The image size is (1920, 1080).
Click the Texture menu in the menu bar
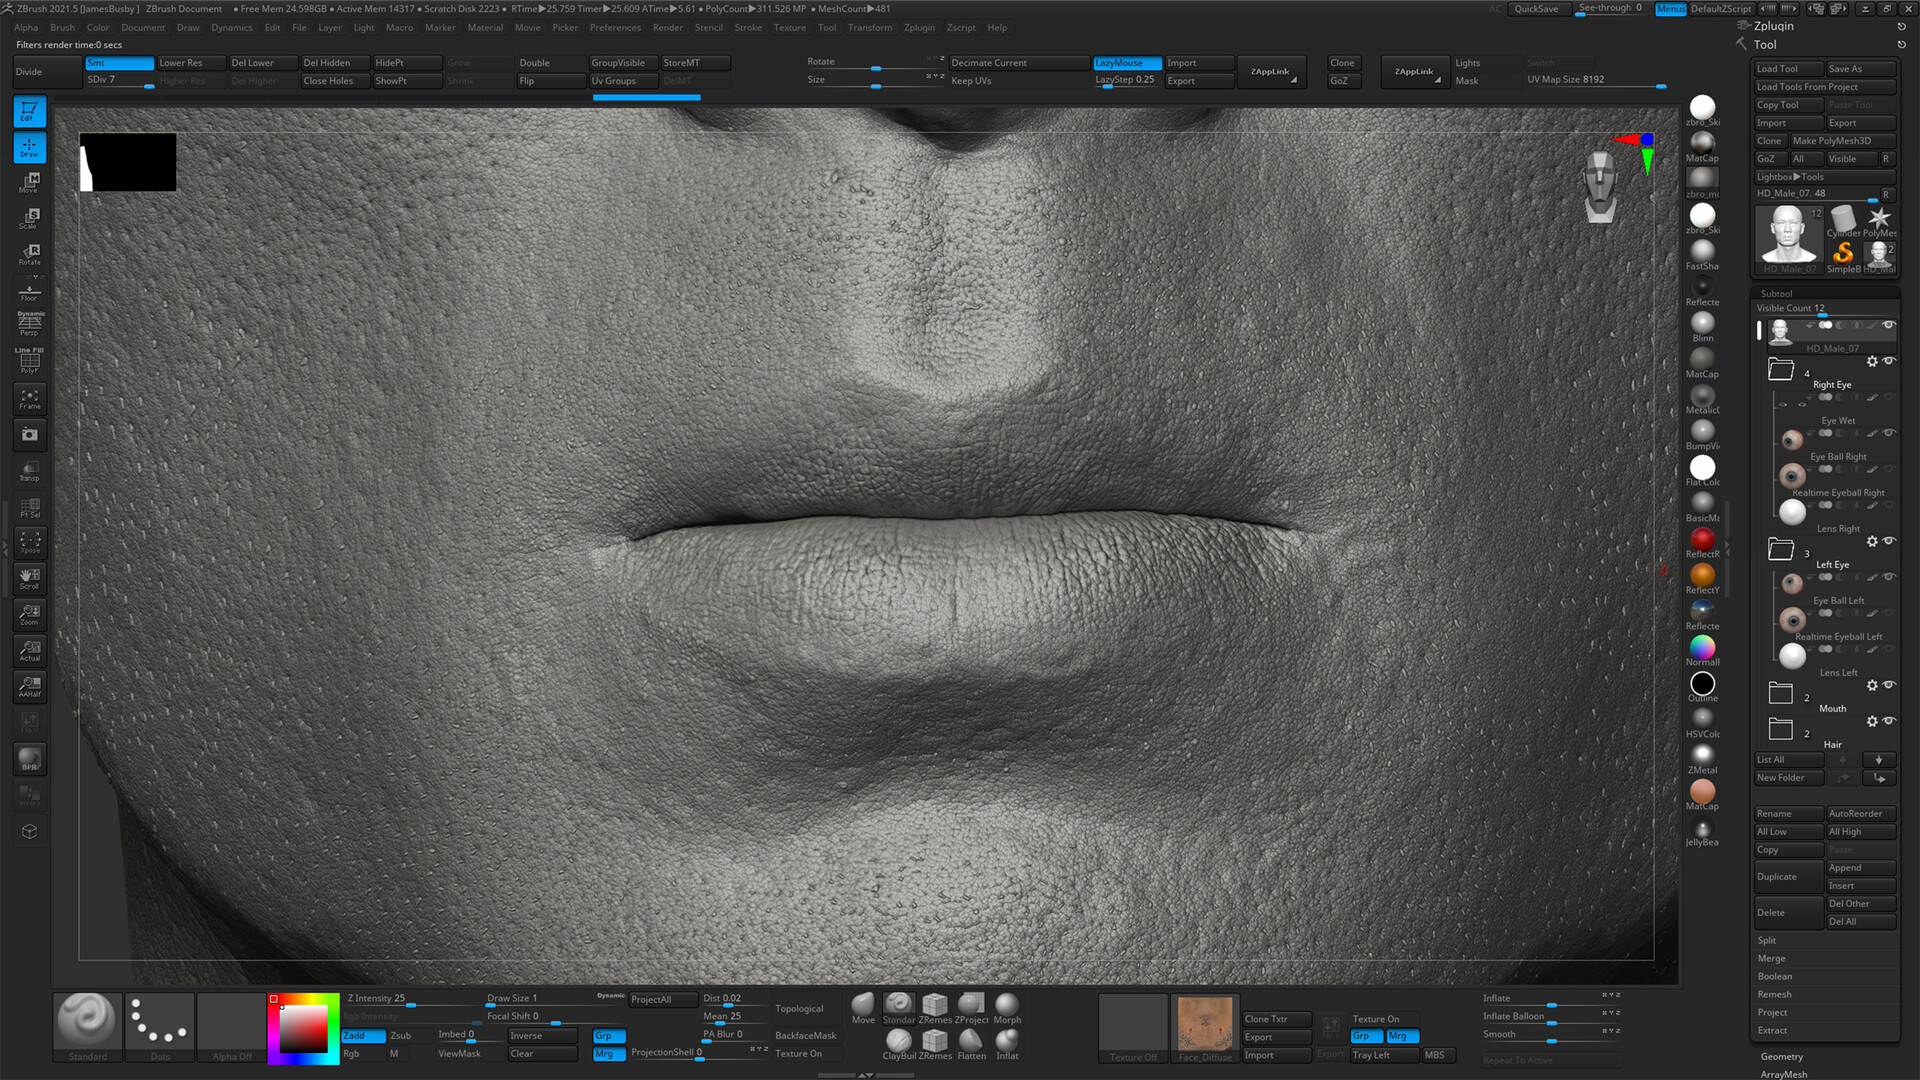789,27
